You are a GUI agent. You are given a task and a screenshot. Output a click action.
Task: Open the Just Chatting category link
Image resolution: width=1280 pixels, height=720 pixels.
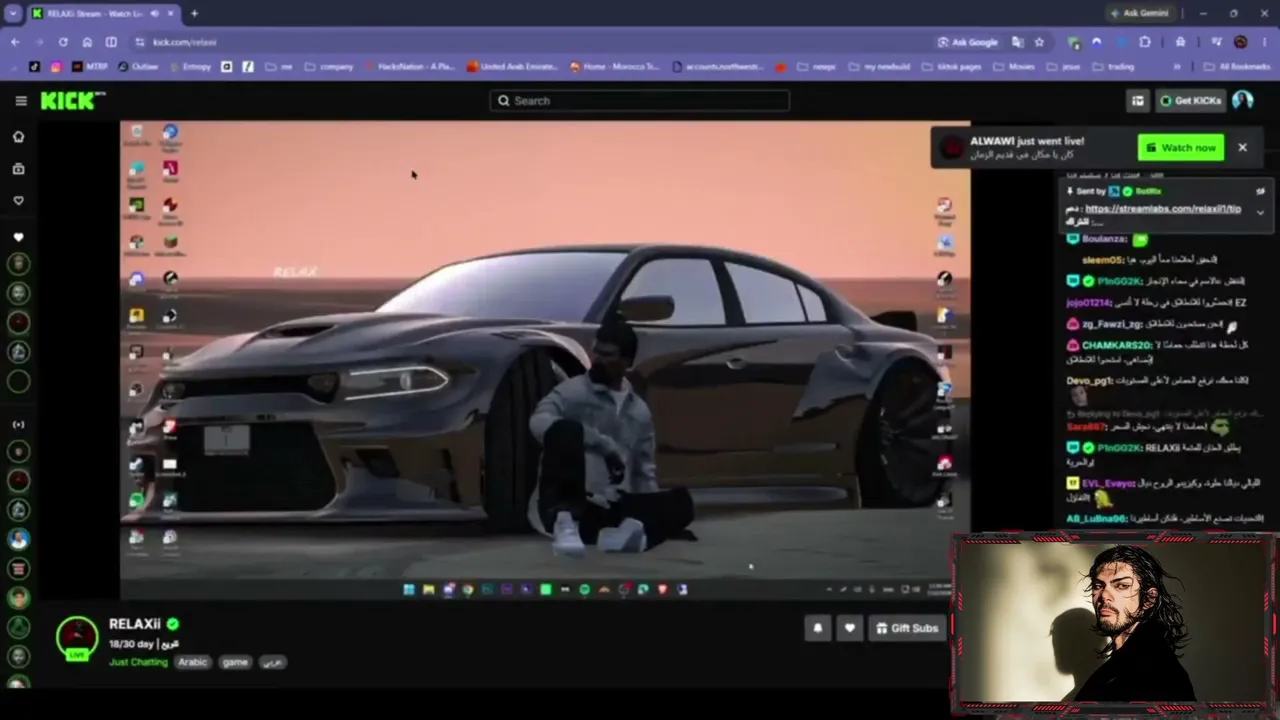point(138,662)
